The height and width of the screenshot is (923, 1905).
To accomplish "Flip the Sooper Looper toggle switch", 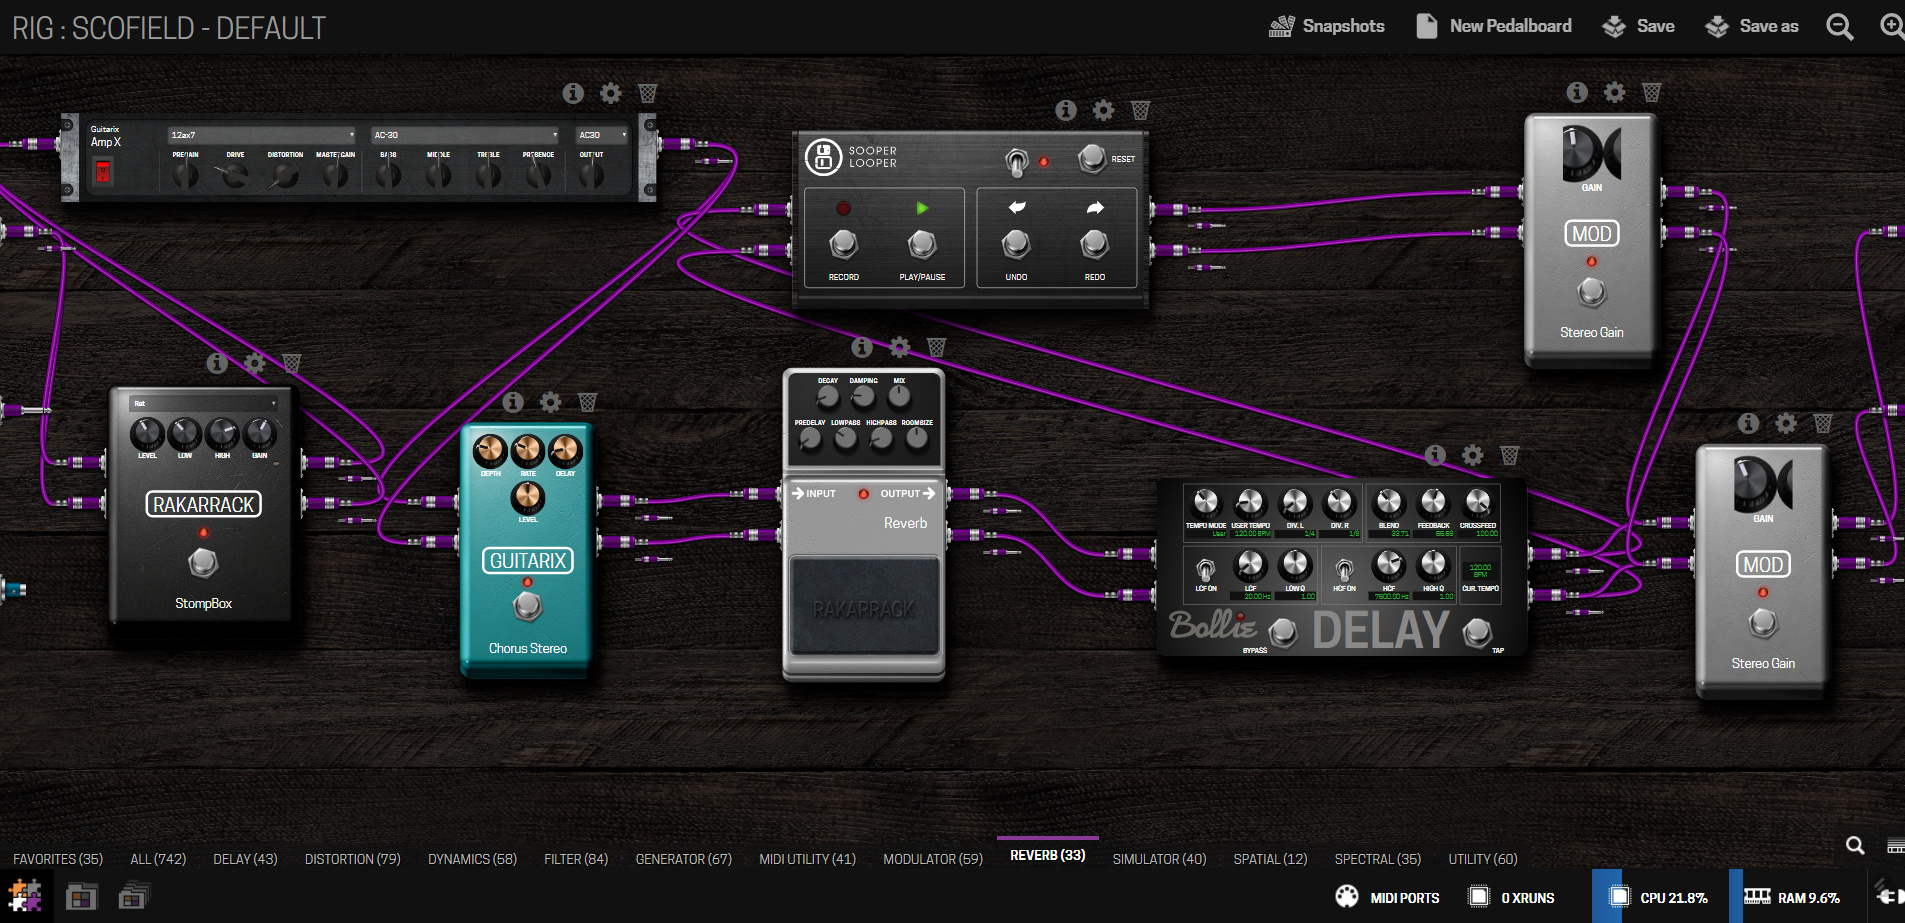I will pos(1016,161).
